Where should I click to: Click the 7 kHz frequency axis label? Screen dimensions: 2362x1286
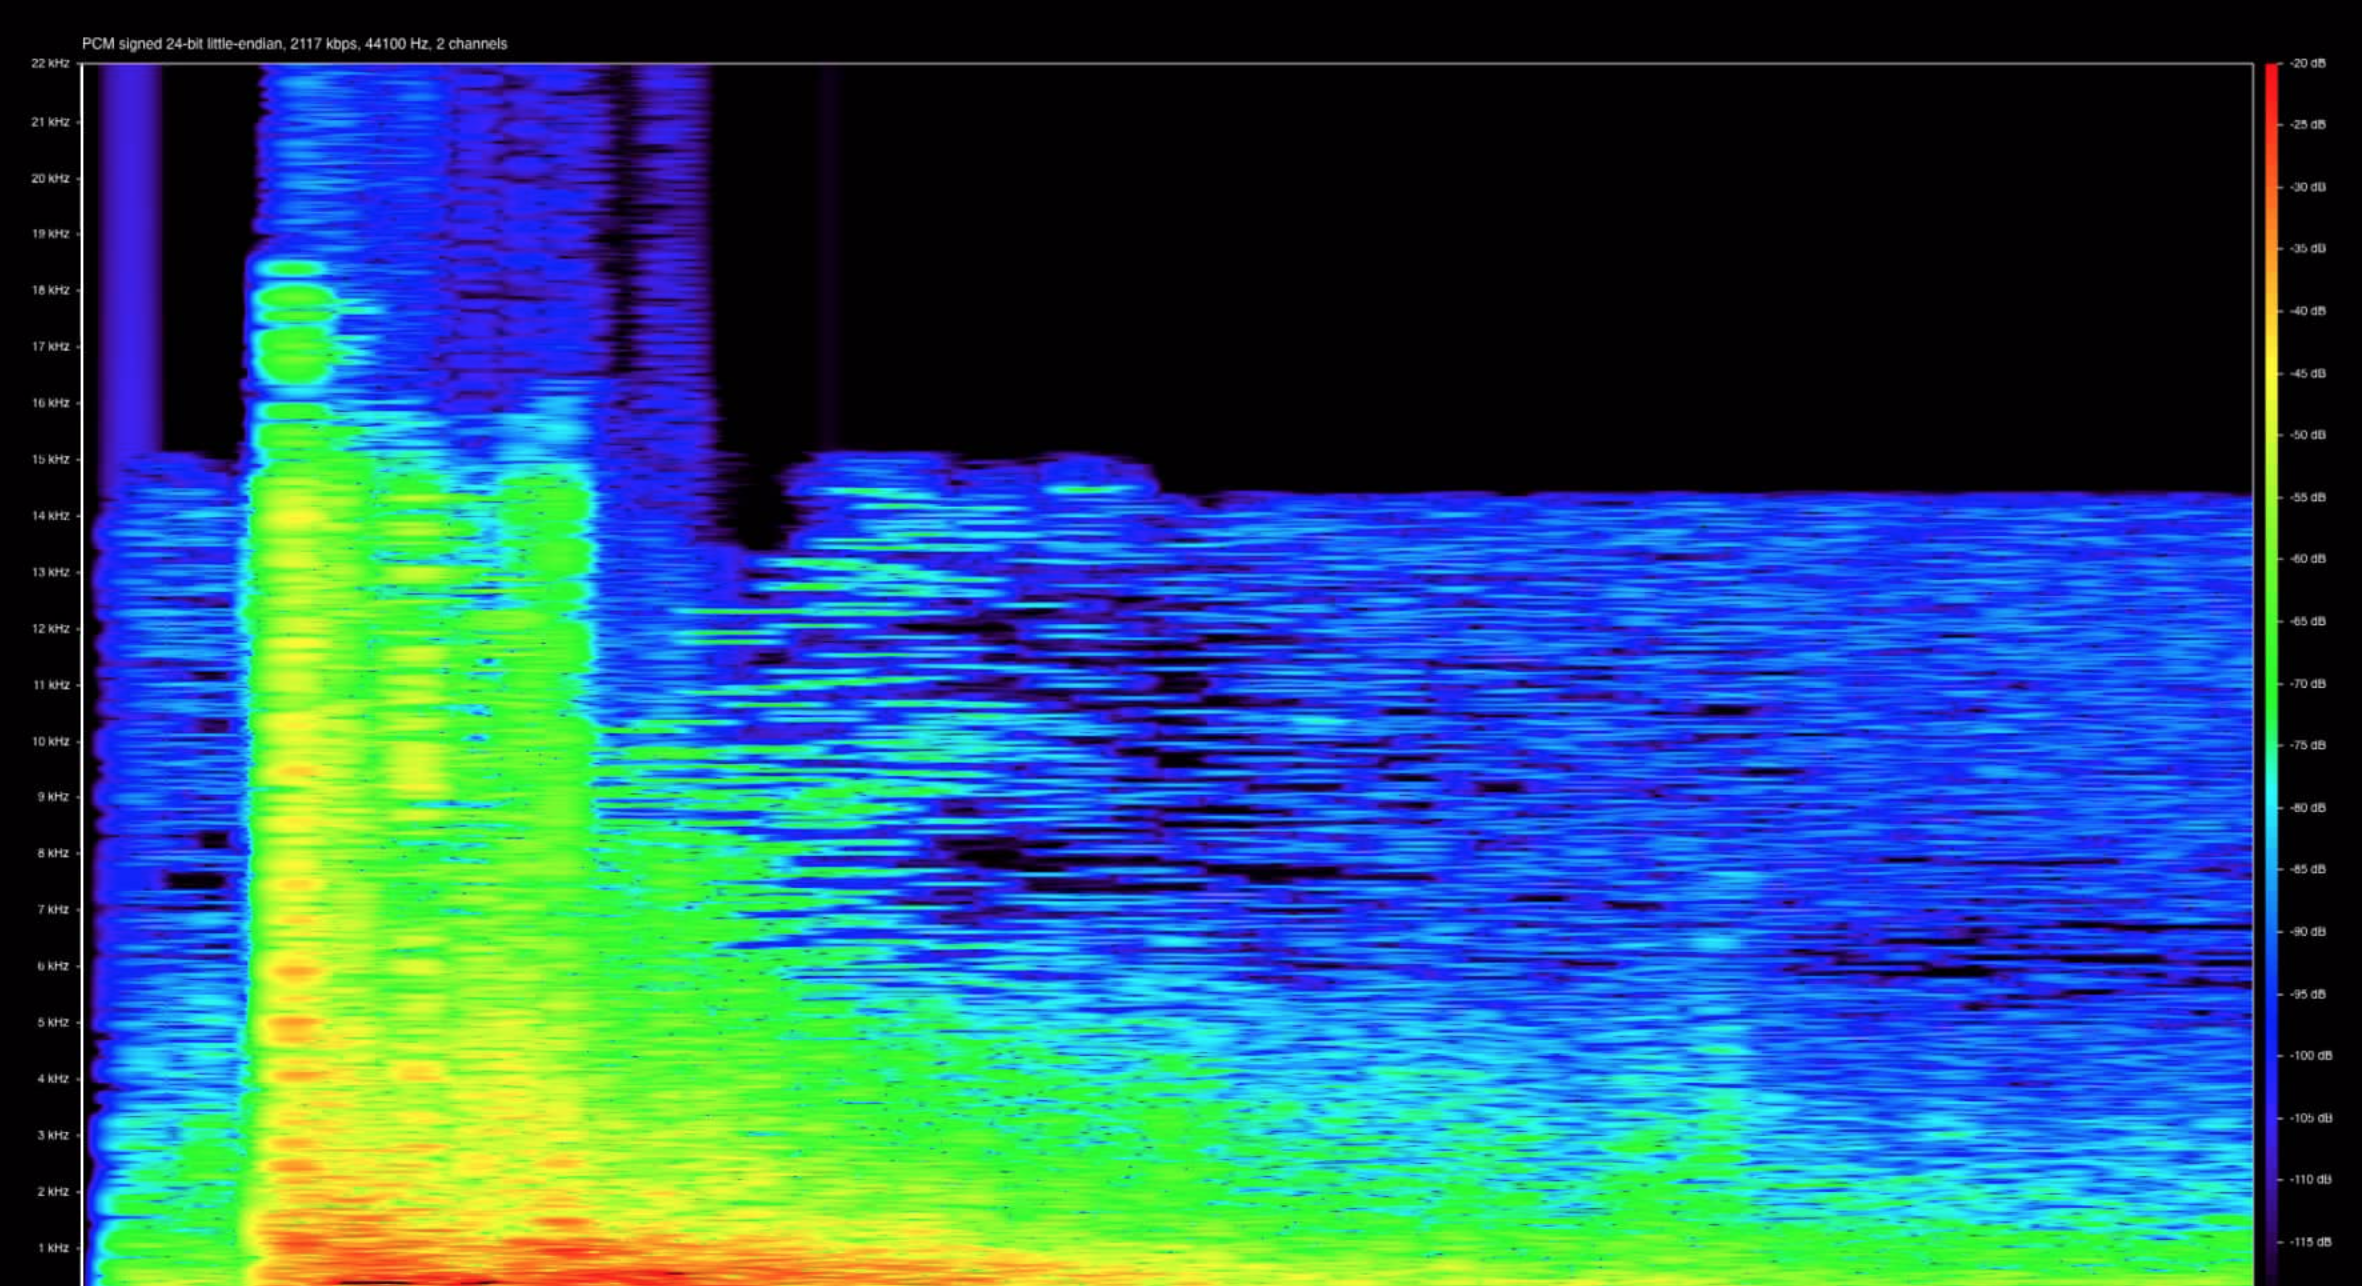tap(53, 910)
